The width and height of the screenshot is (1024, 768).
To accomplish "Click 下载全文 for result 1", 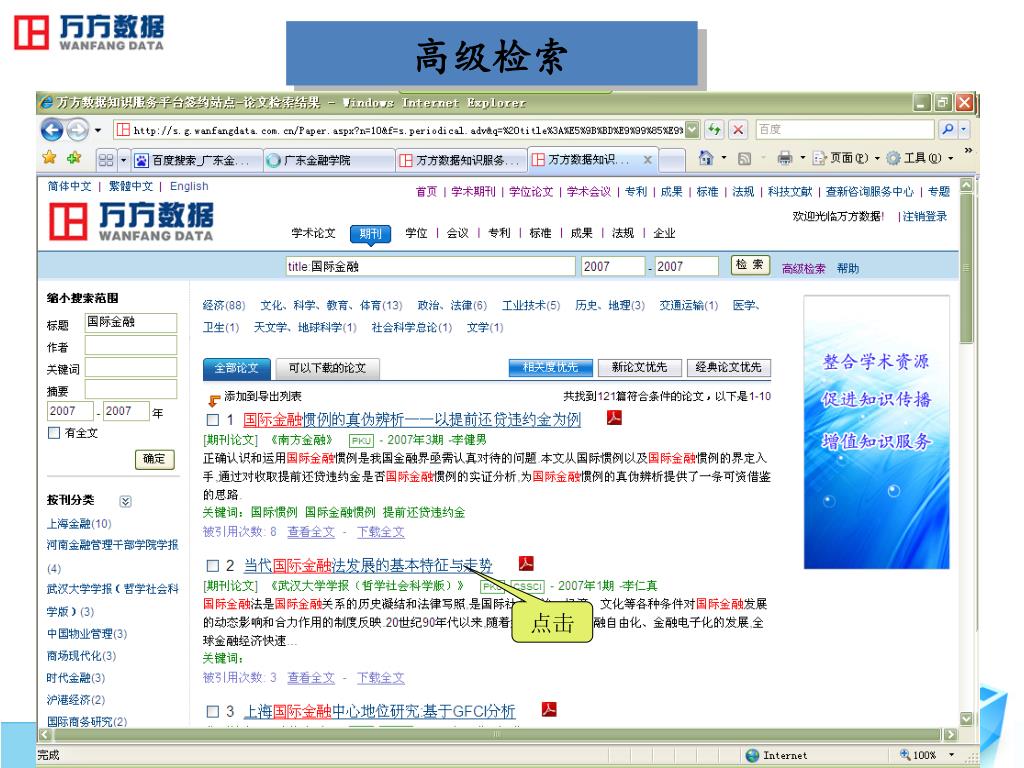I will (x=381, y=532).
